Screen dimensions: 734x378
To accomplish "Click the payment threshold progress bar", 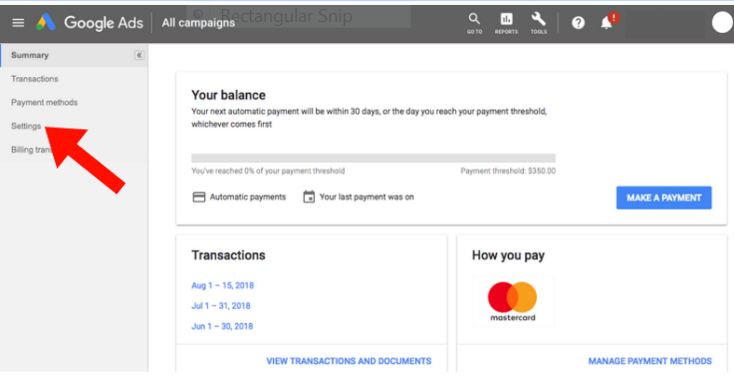I will tap(374, 158).
